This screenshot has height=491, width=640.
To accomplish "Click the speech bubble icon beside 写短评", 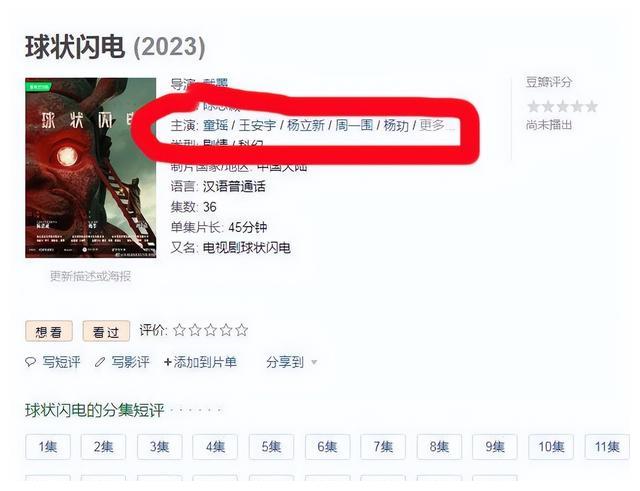I will pyautogui.click(x=31, y=362).
